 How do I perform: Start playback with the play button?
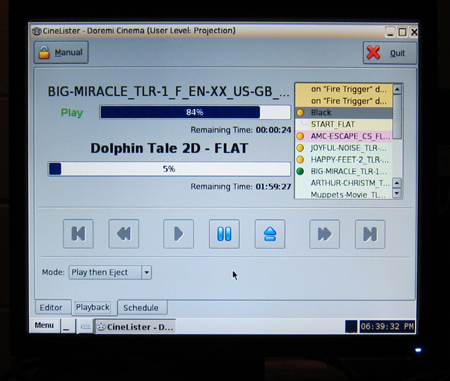click(178, 234)
